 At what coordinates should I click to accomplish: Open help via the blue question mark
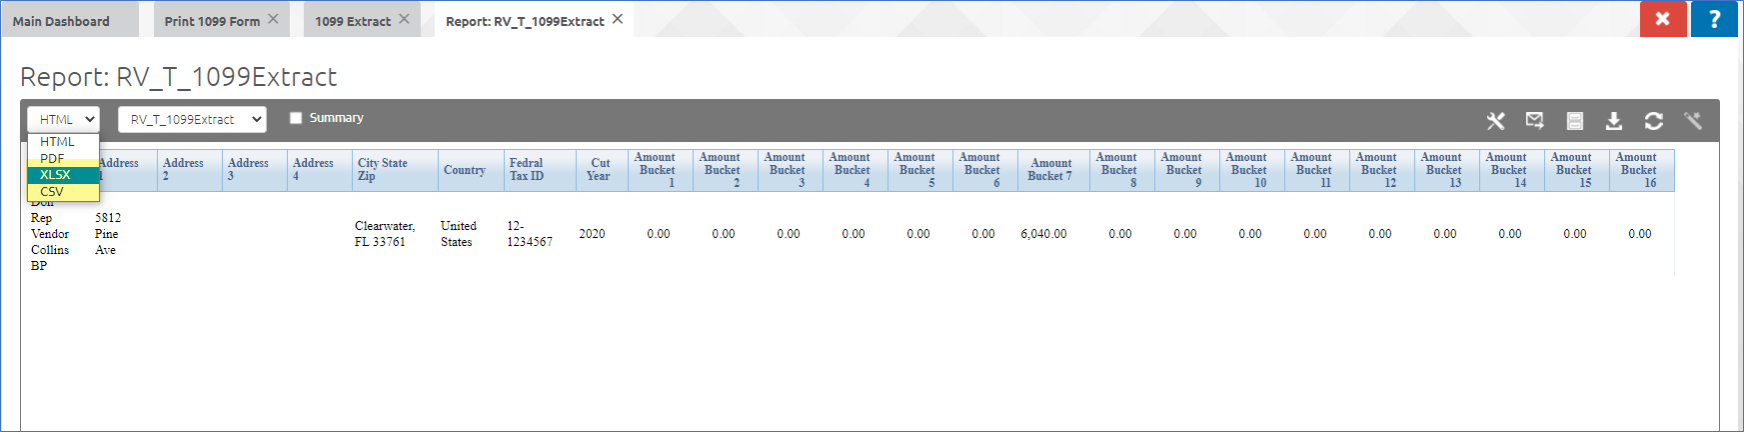pos(1714,19)
